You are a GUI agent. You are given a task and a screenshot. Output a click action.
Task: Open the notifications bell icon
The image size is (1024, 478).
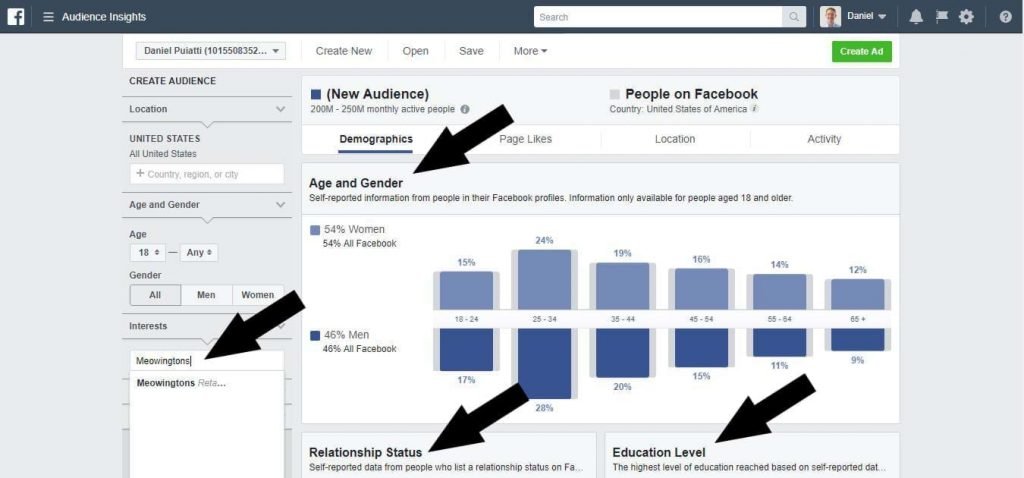(x=916, y=17)
